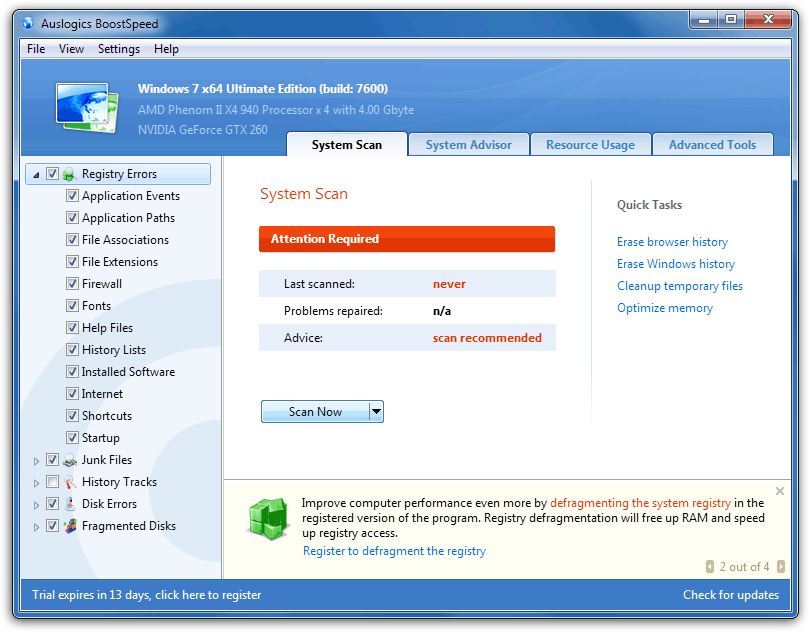Expand the Fragmented Disks tree node
809x632 pixels.
point(36,527)
